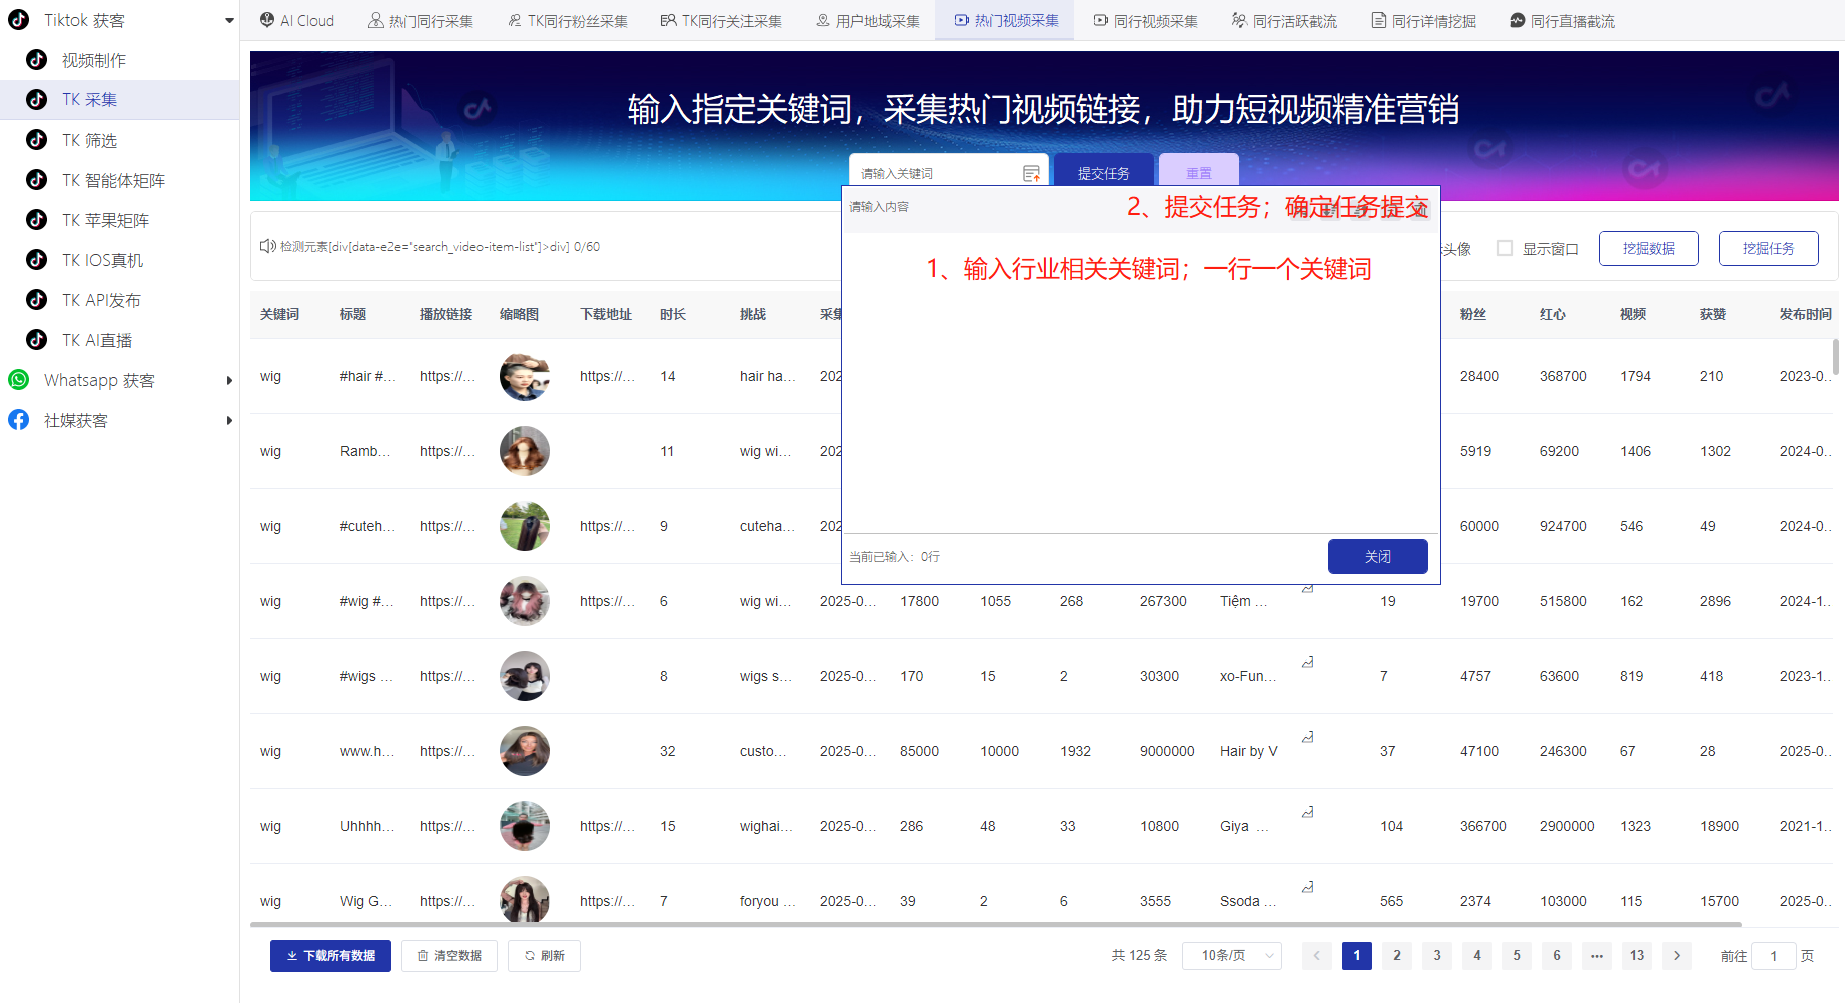Open the 同行视频采集 tool

click(1144, 20)
